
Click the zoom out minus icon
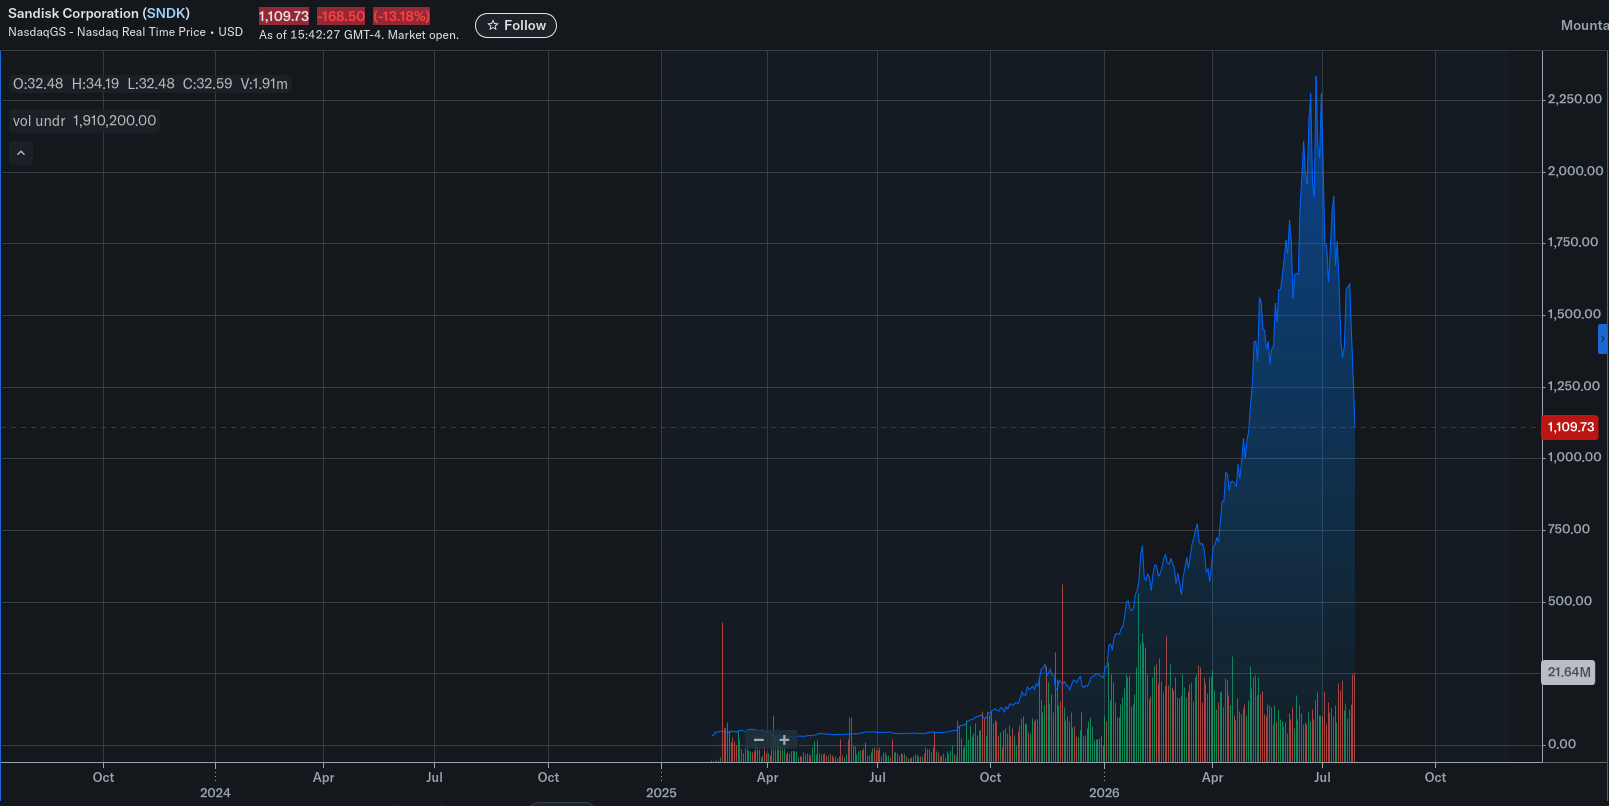[x=759, y=740]
